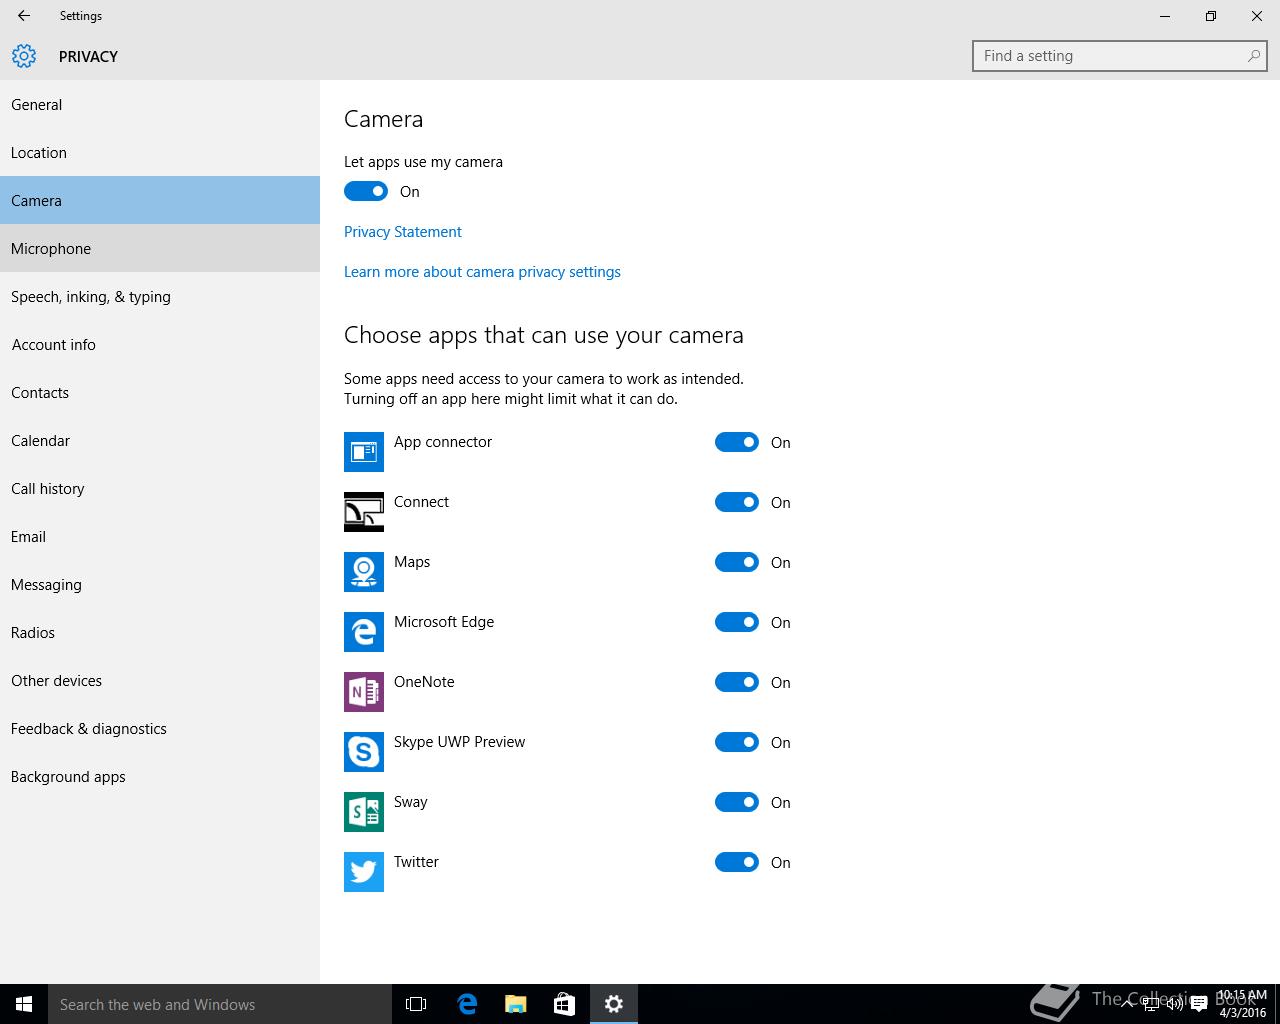The image size is (1280, 1024).
Task: Open Background apps settings
Action: click(160, 776)
